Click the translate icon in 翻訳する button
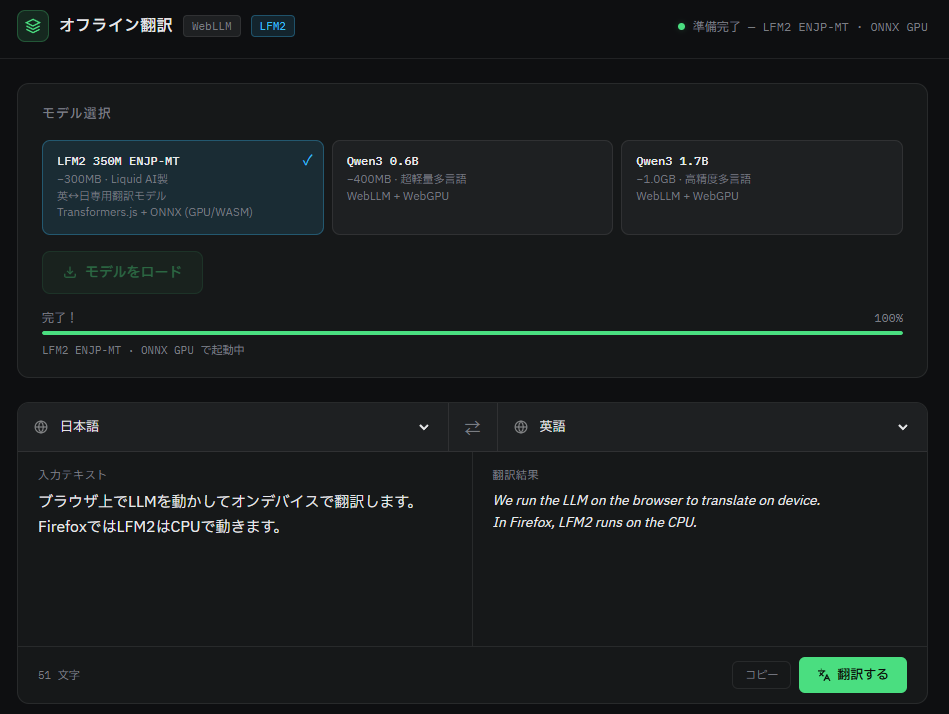 tap(824, 675)
